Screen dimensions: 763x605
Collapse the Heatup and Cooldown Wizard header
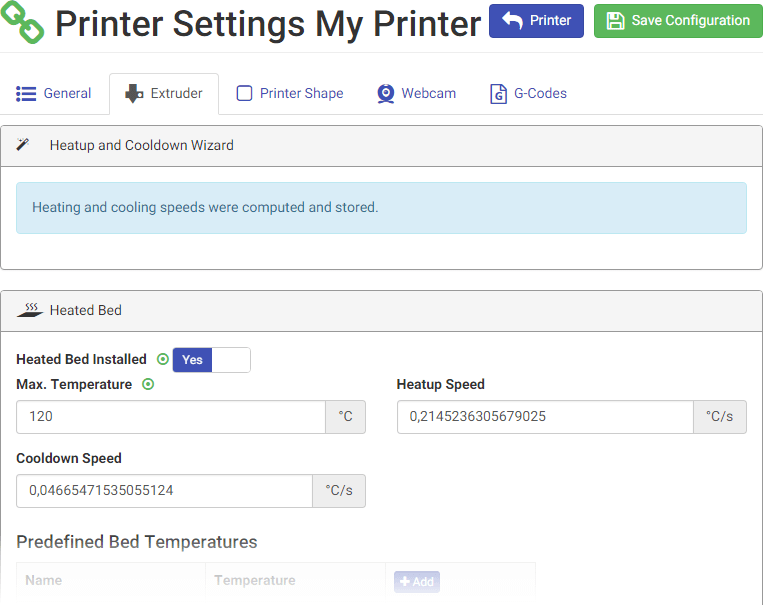pyautogui.click(x=381, y=146)
